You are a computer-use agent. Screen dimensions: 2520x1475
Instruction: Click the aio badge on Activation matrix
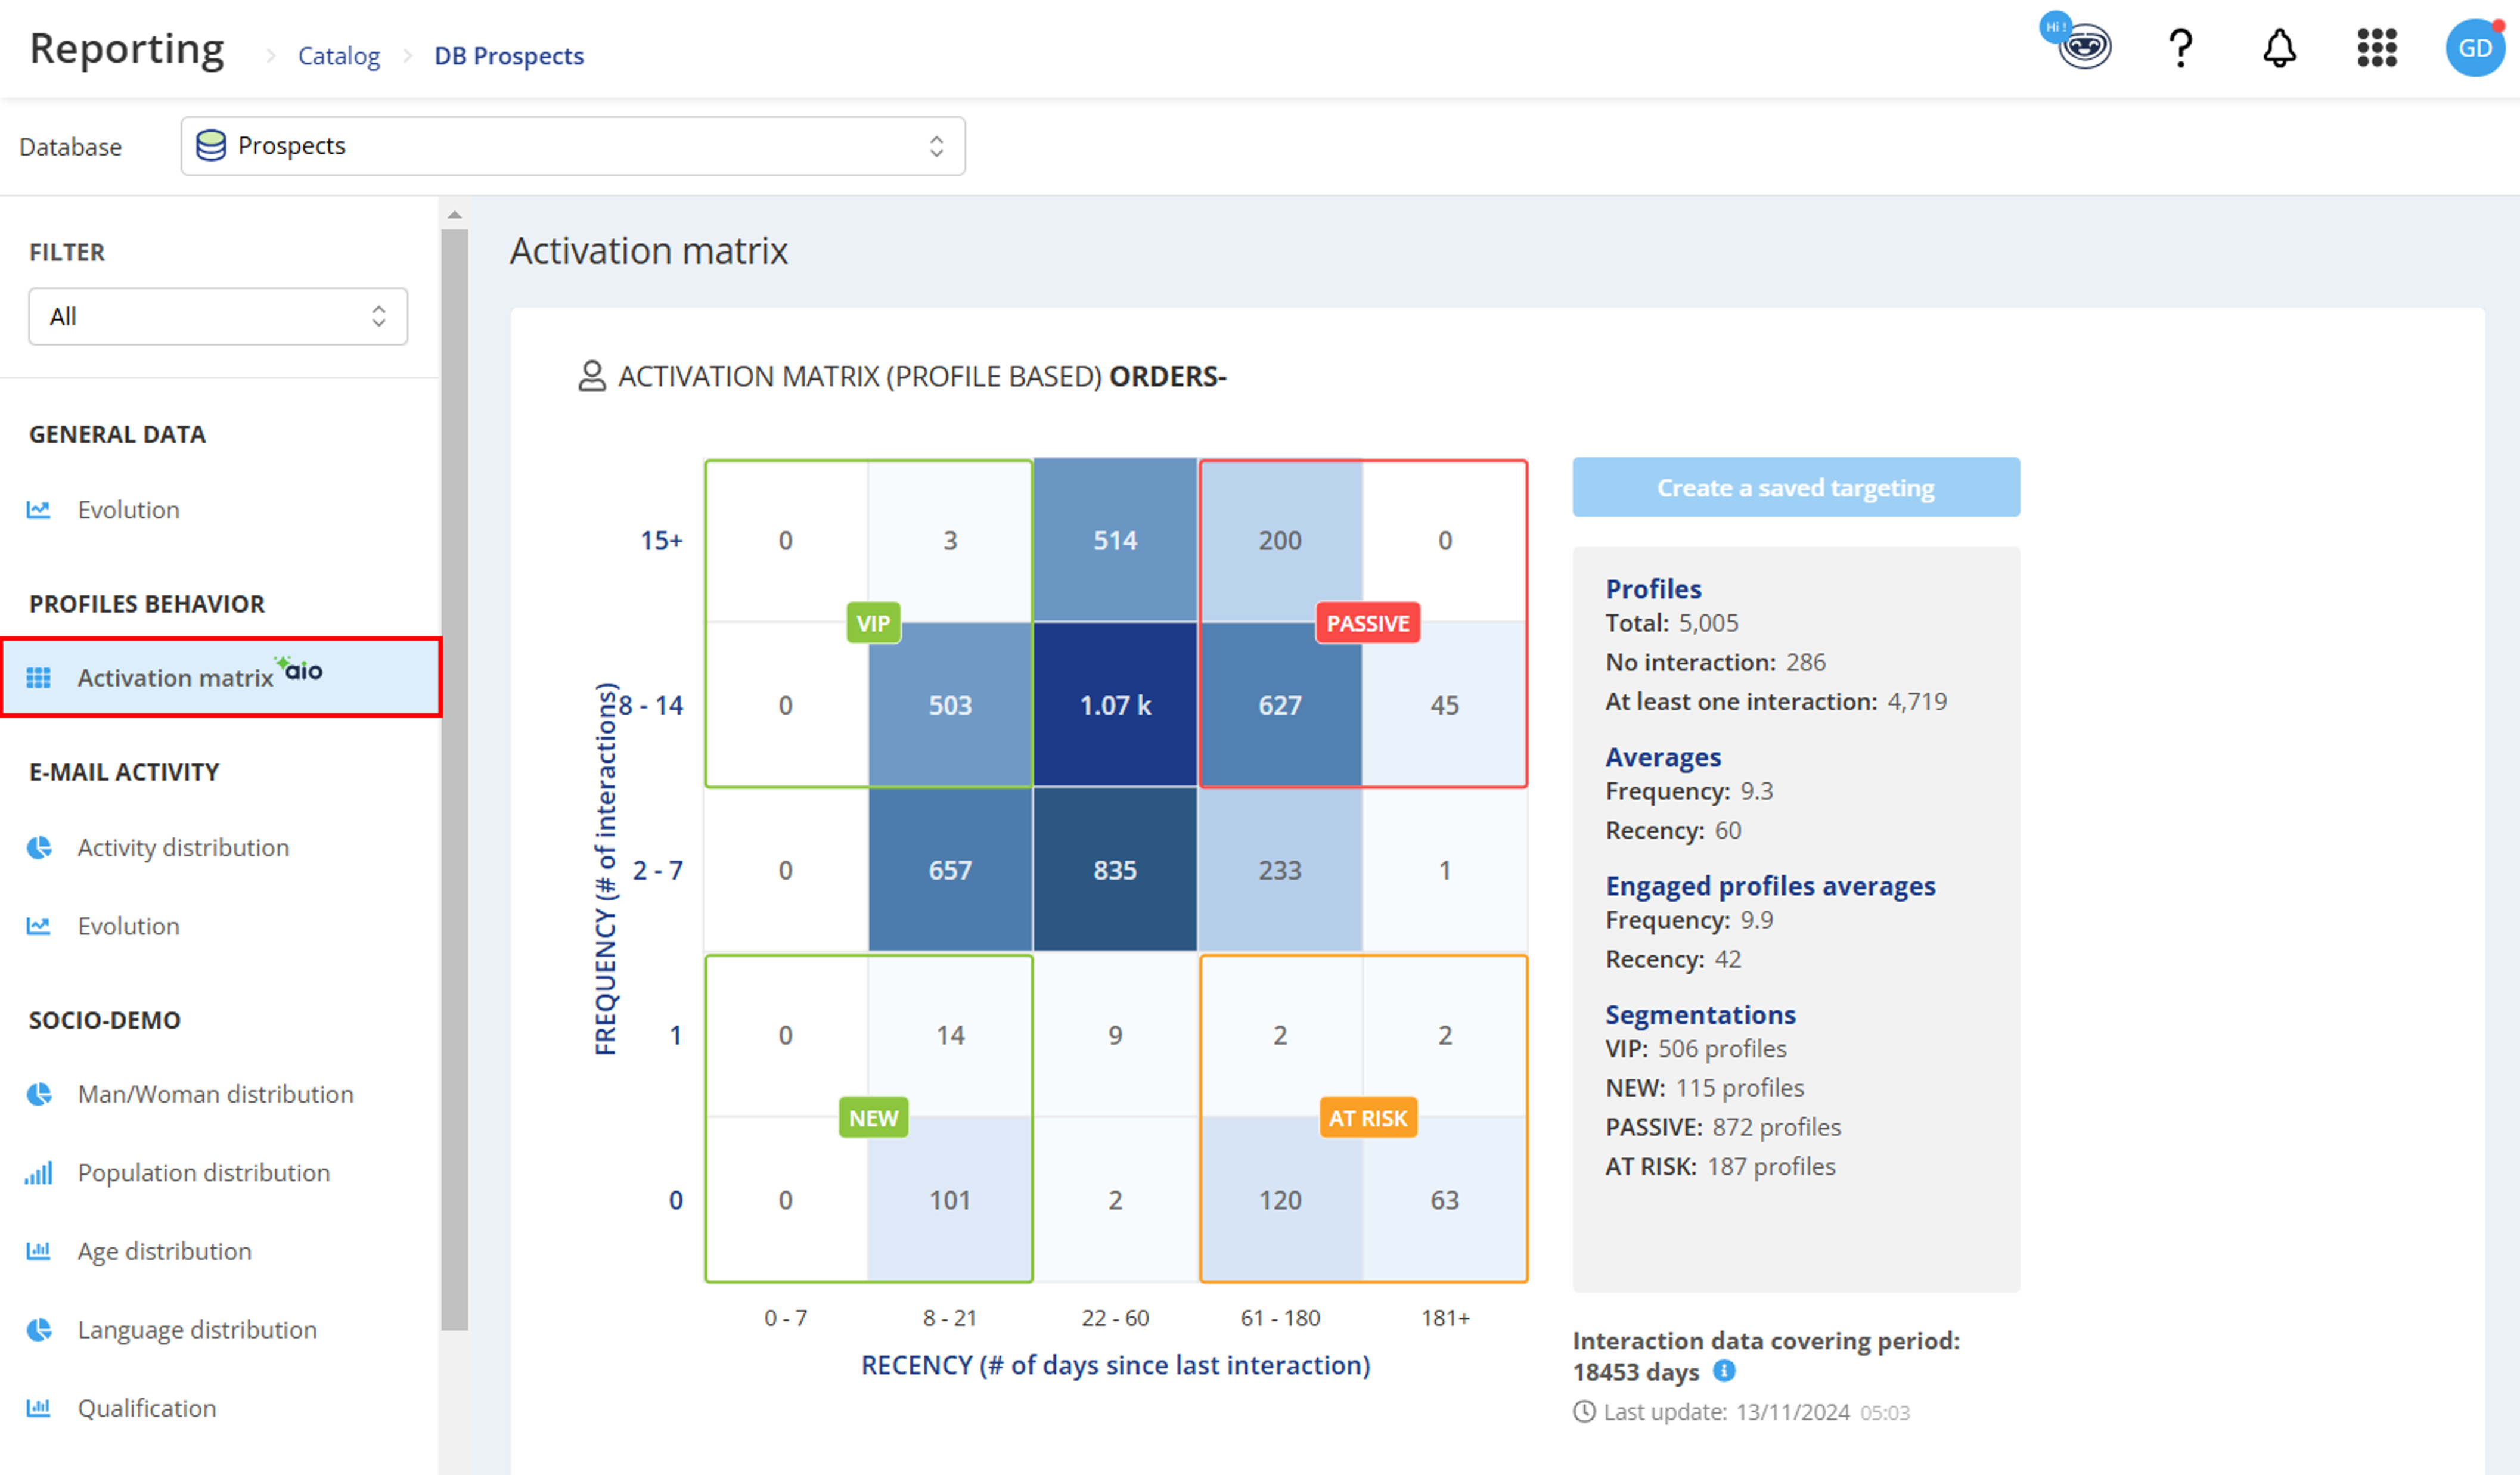click(300, 669)
